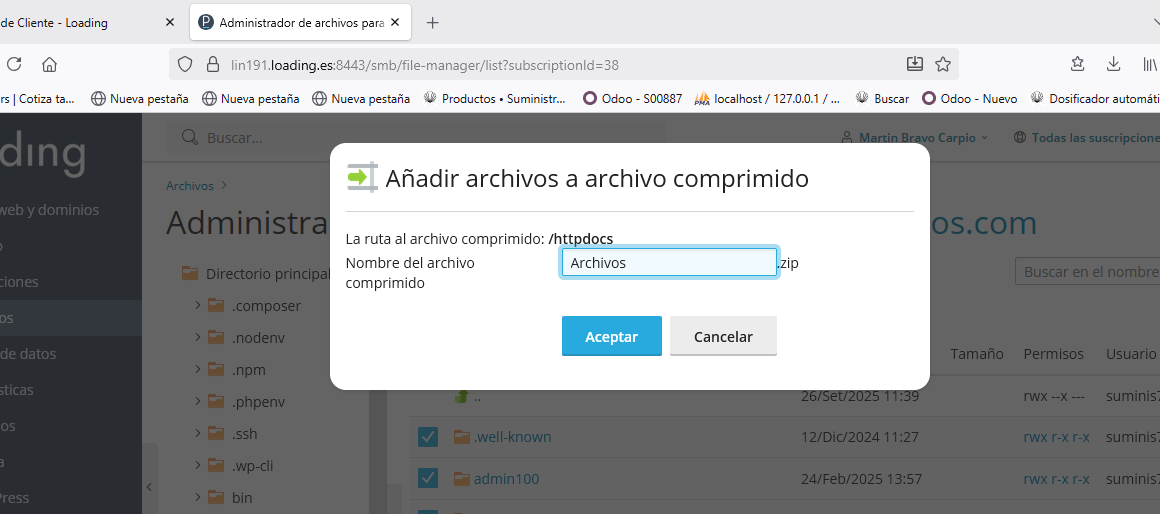The height and width of the screenshot is (514, 1160).
Task: Click the up-folder arrow icon
Action: click(461, 396)
